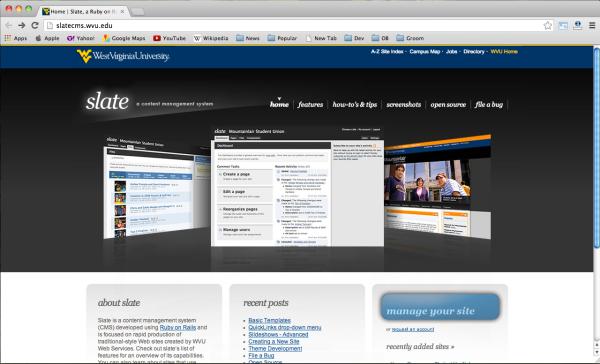The width and height of the screenshot is (600, 364).
Task: Click the browser forward arrow
Action: click(22, 25)
